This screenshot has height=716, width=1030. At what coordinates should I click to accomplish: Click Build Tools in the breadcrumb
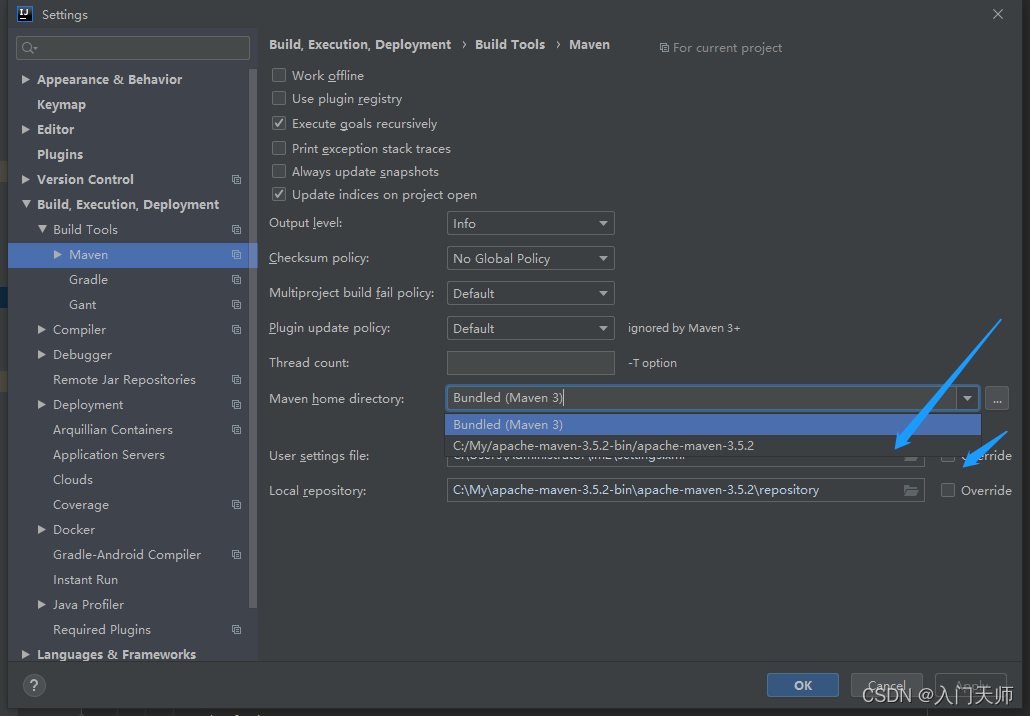click(x=510, y=45)
